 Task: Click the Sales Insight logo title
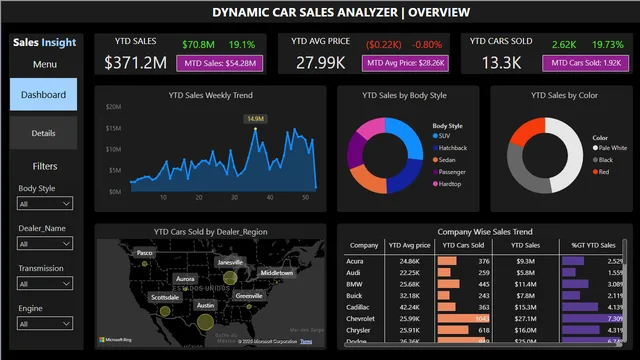tap(44, 42)
